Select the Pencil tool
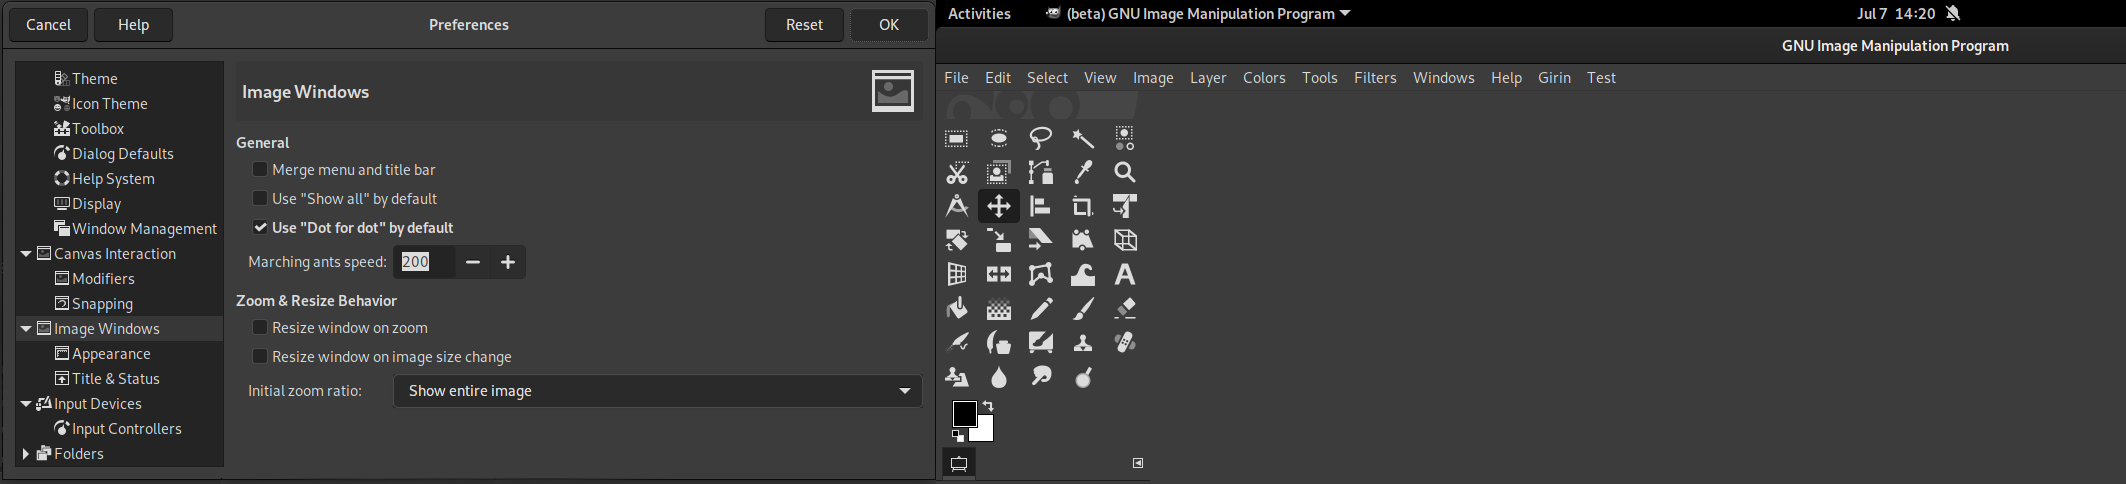 point(1041,308)
